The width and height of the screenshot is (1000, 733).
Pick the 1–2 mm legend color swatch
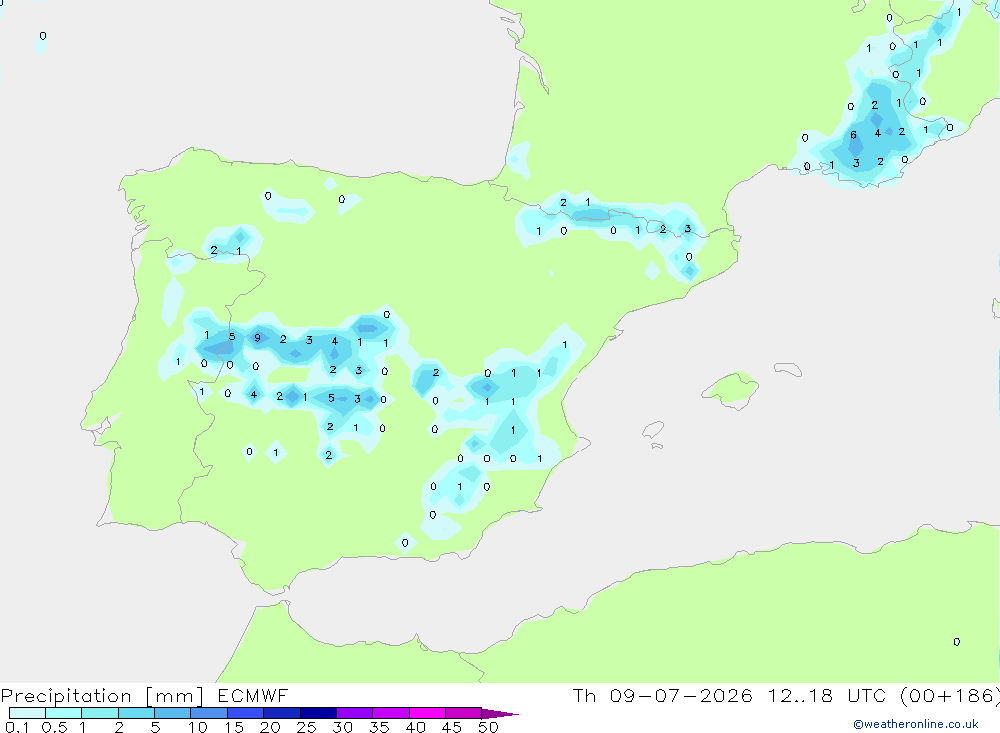[x=100, y=713]
